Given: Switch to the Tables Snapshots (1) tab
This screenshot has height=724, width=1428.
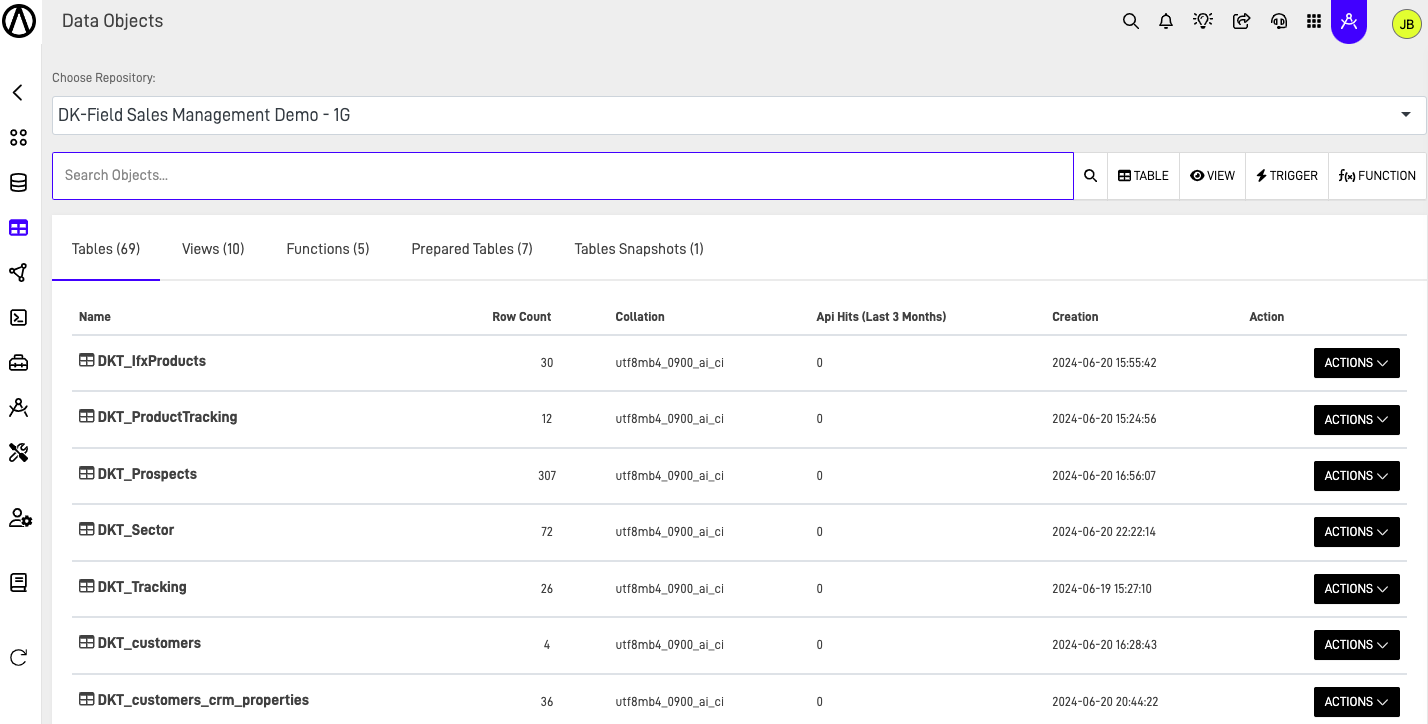Looking at the screenshot, I should tap(639, 249).
